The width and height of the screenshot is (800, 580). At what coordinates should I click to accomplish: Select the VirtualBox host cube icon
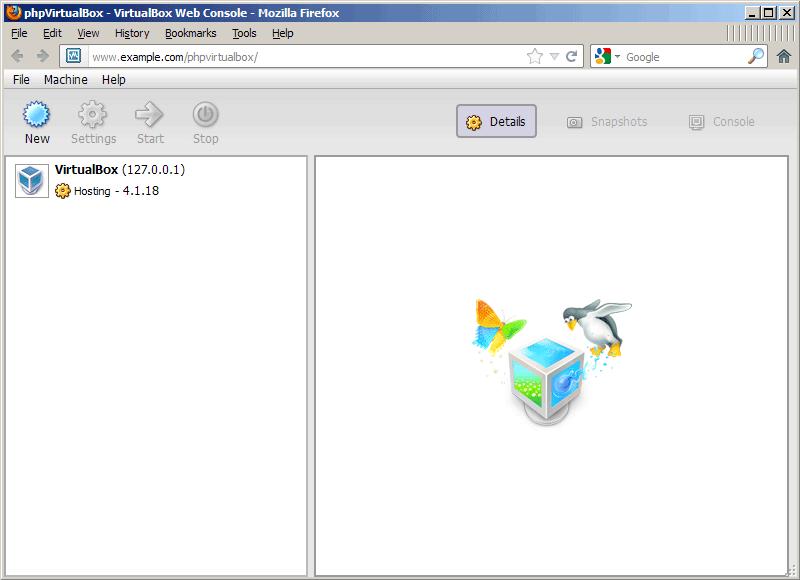pyautogui.click(x=32, y=180)
